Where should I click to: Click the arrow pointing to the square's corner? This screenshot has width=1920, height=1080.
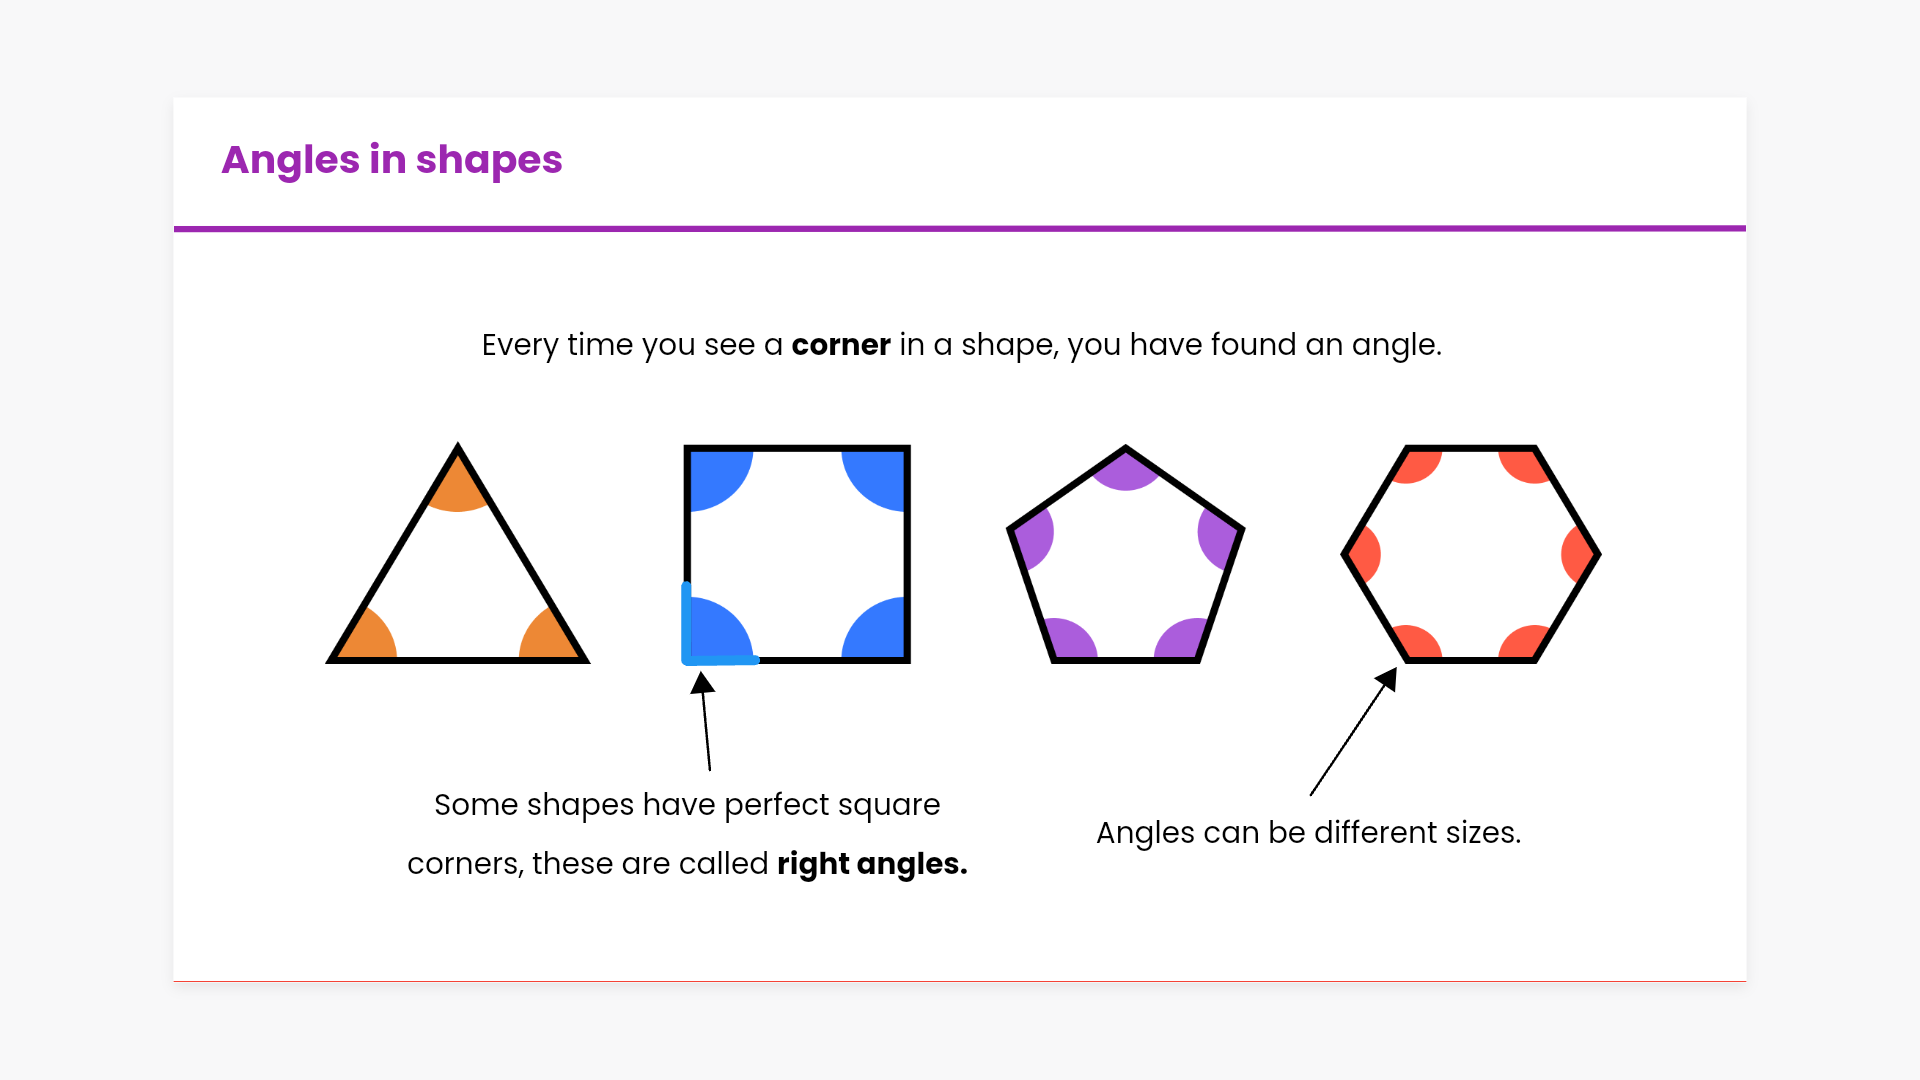tap(706, 722)
